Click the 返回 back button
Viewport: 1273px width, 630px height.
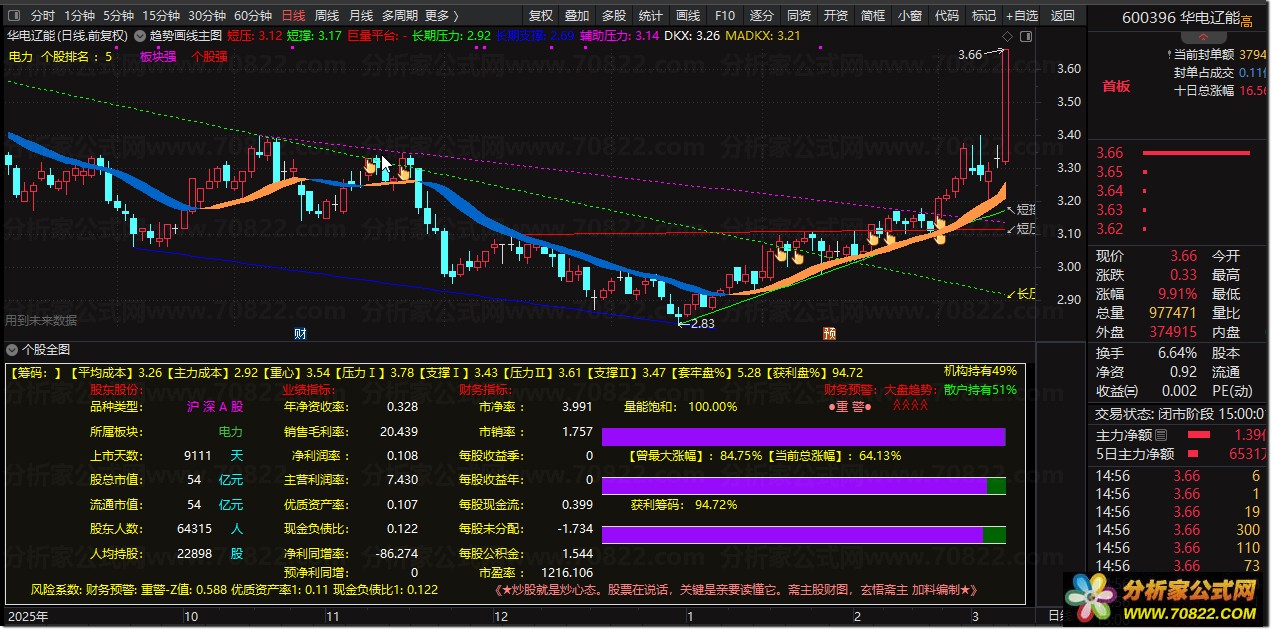coord(1064,16)
